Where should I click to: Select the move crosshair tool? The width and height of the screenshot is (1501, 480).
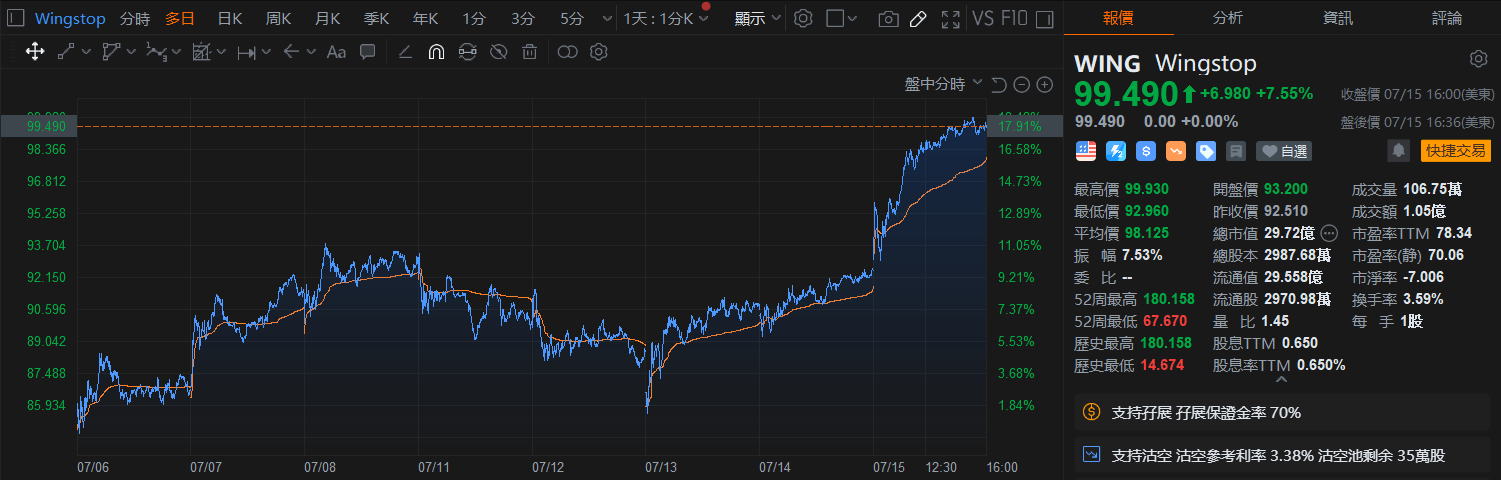coord(35,52)
